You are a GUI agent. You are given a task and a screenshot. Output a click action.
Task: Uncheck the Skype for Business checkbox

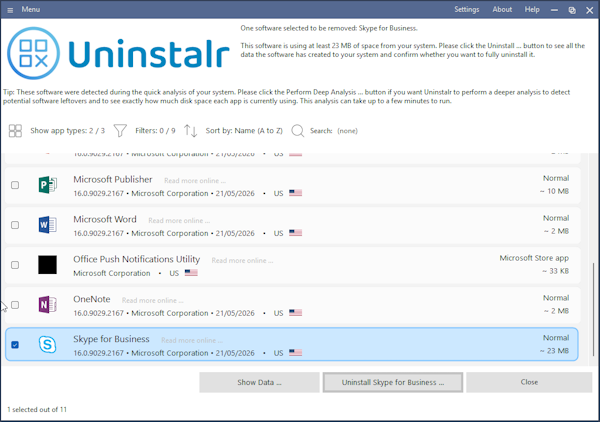coord(15,345)
